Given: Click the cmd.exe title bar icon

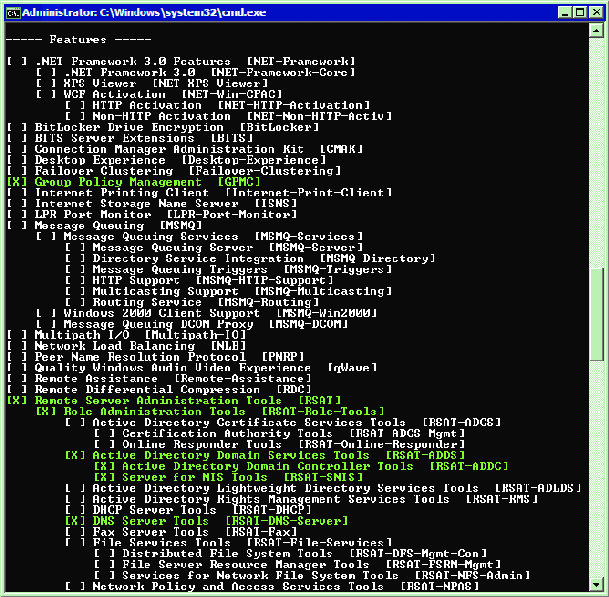Looking at the screenshot, I should (x=13, y=13).
